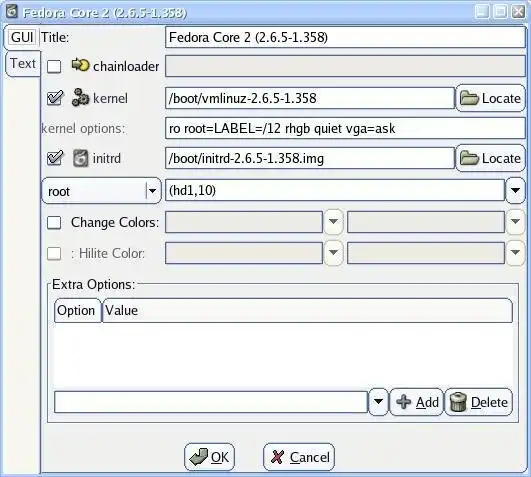Open the root command type dropdown

(x=101, y=191)
